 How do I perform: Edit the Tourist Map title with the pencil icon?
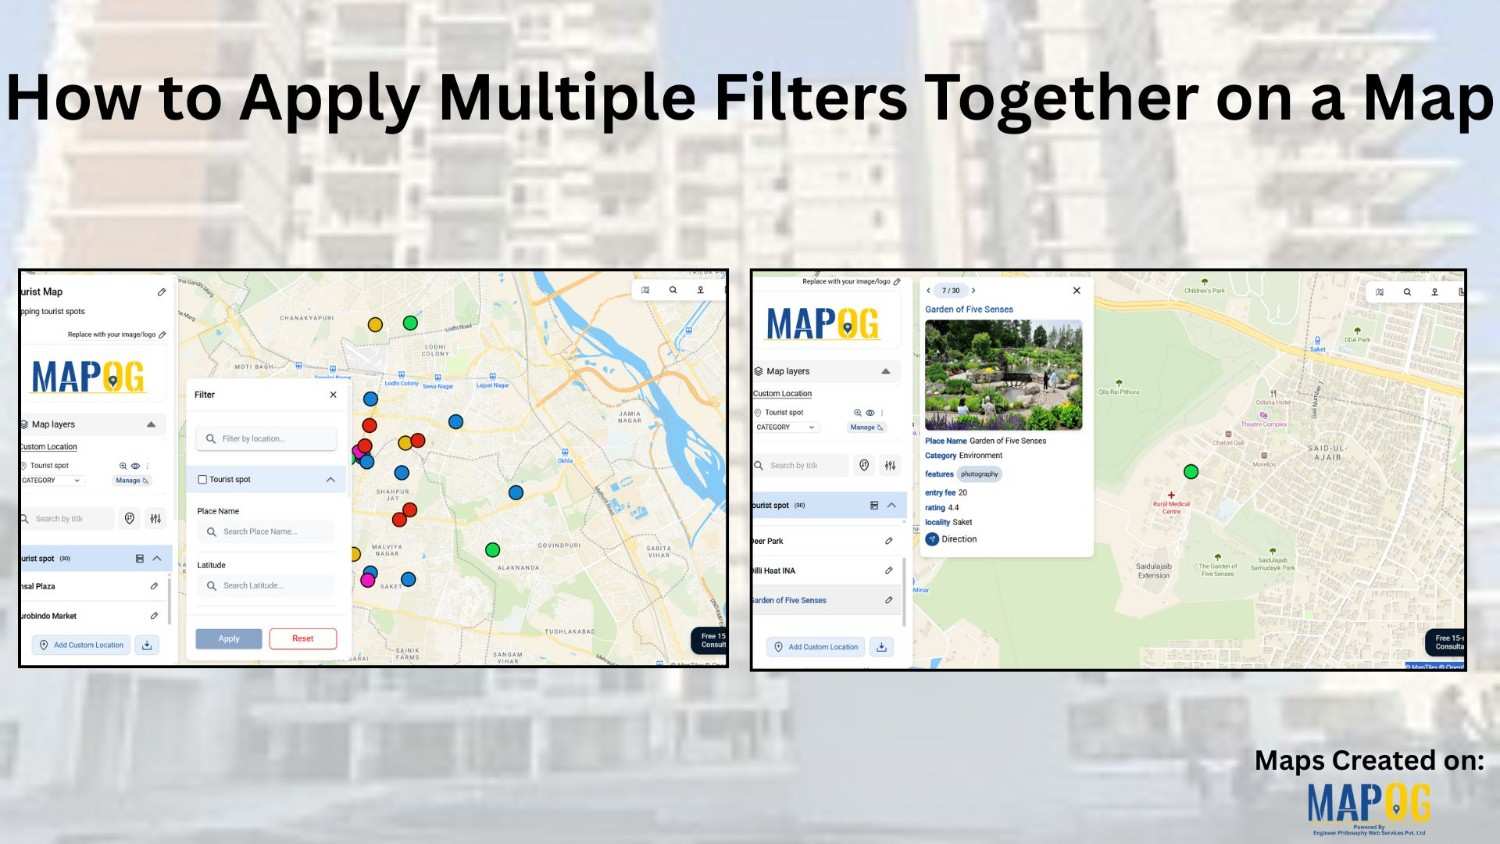coord(160,292)
